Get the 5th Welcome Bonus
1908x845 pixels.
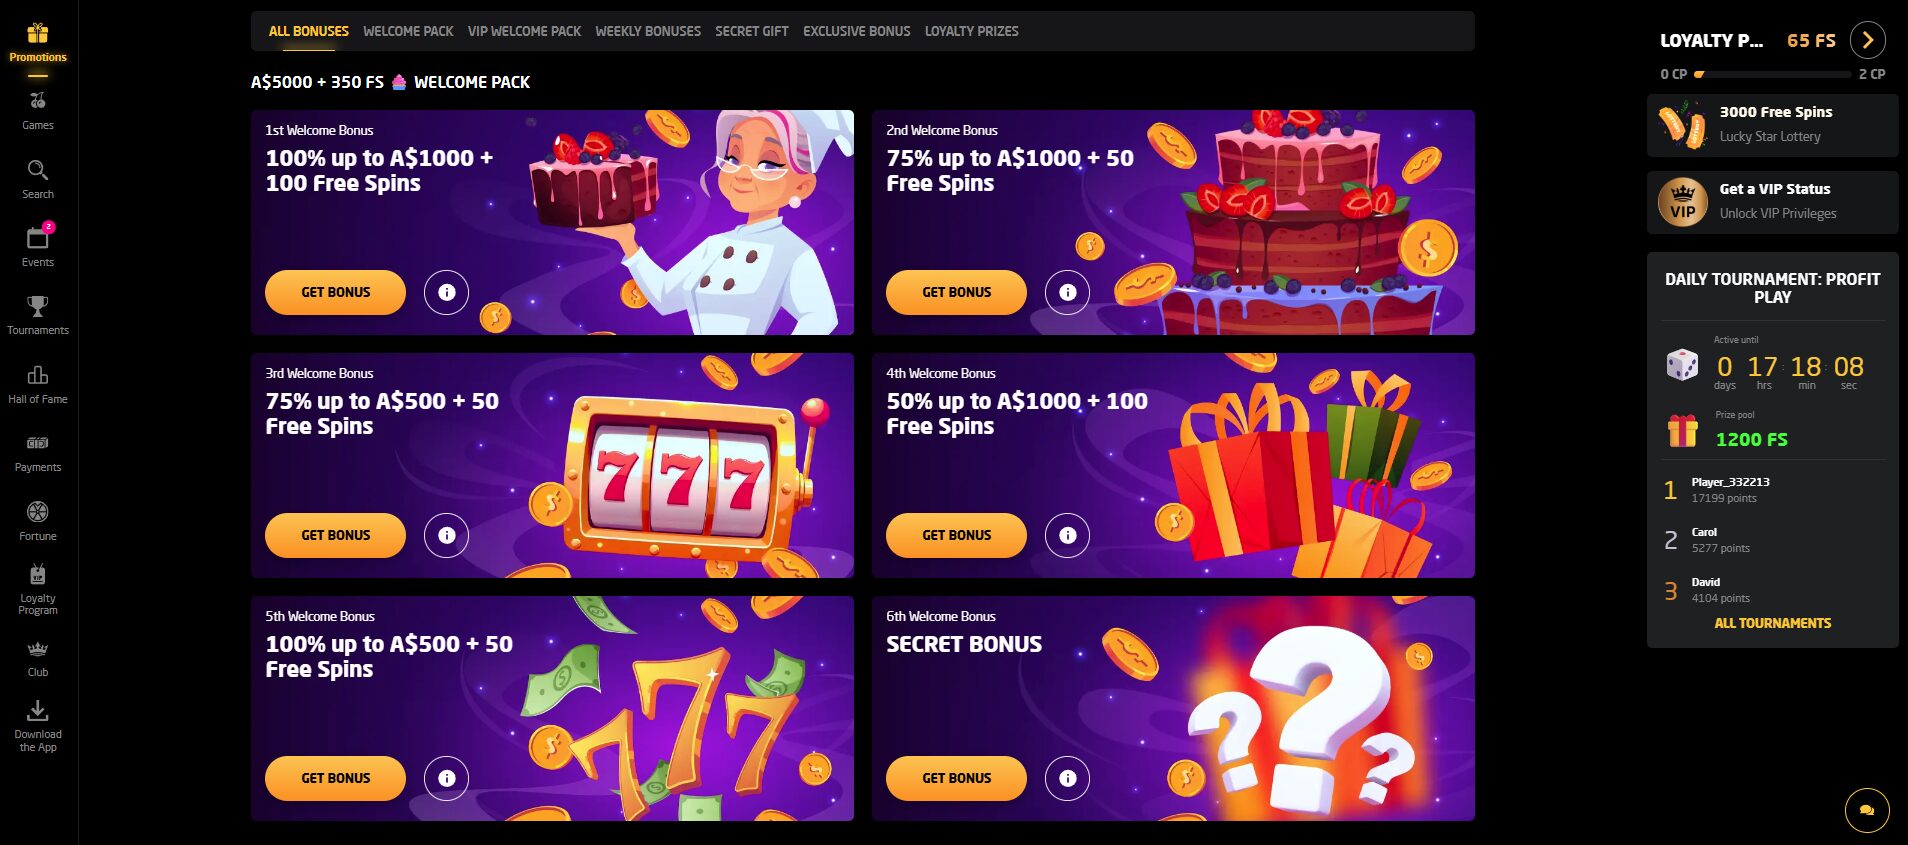coord(335,778)
